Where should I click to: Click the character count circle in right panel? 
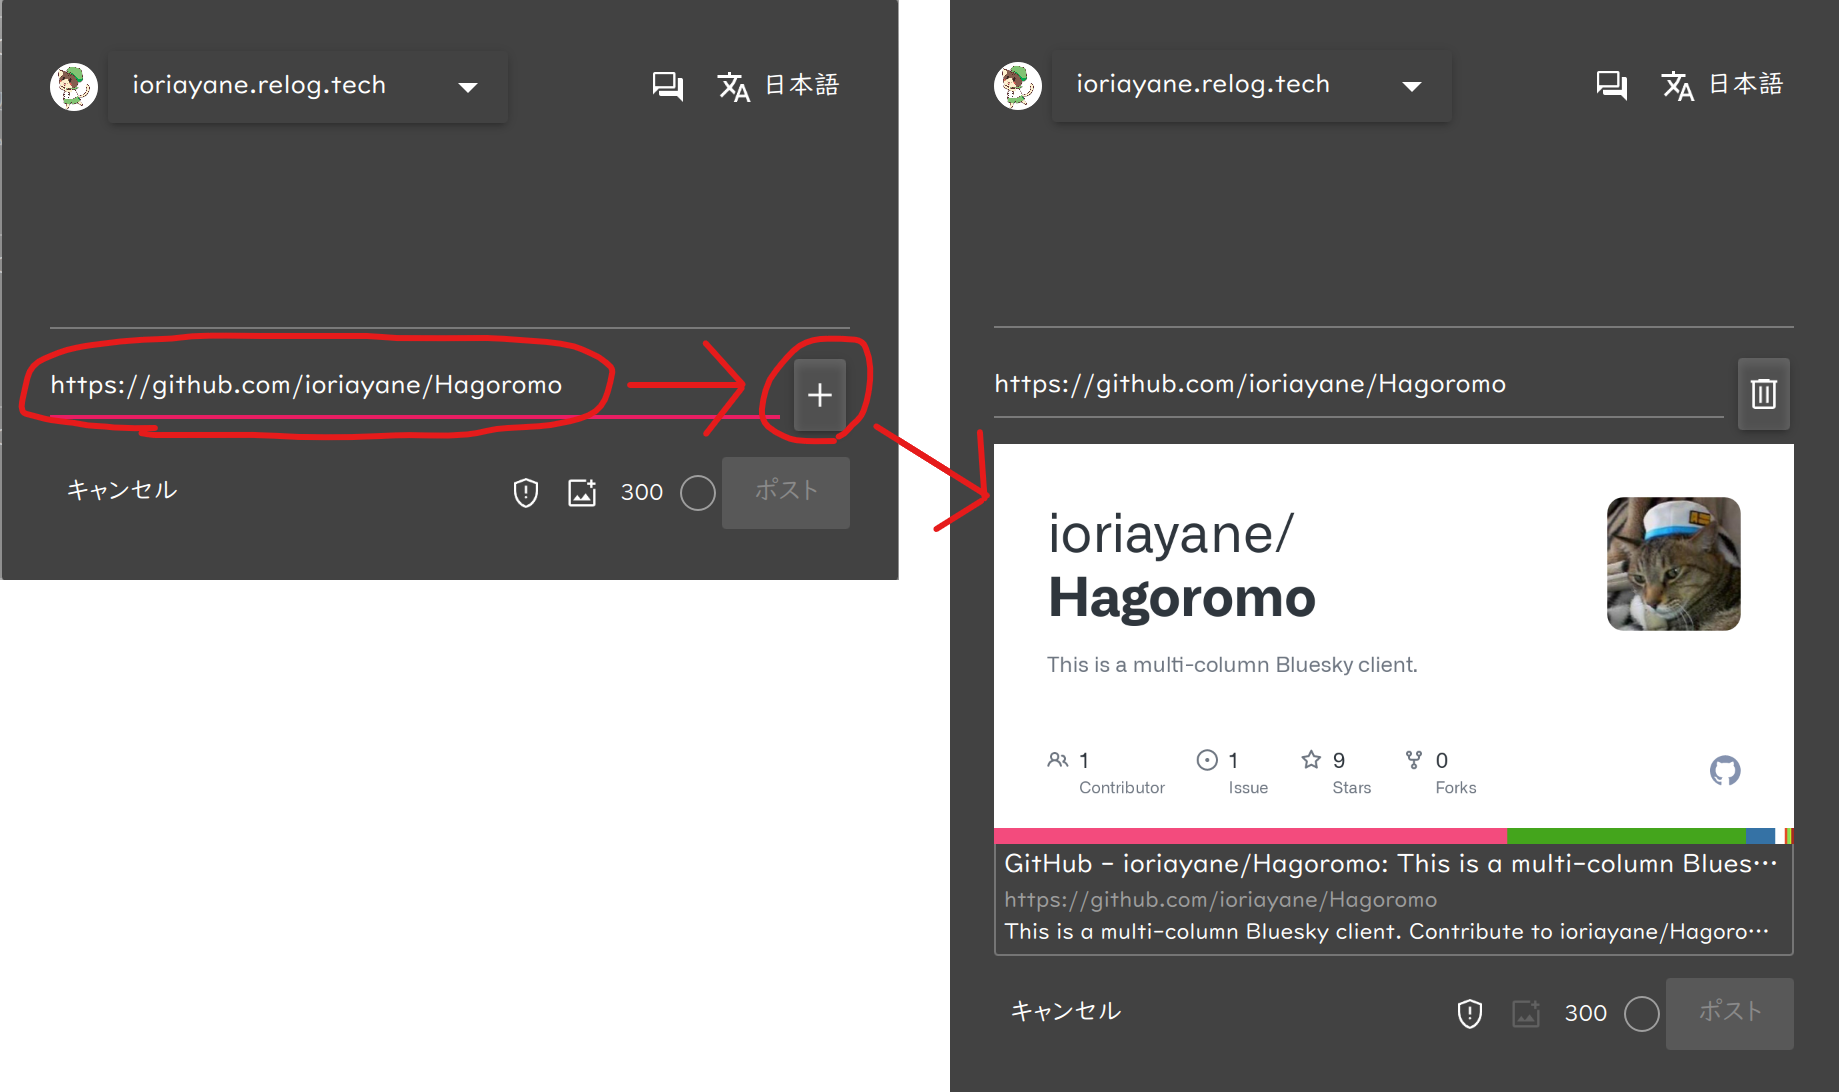(x=1642, y=1013)
